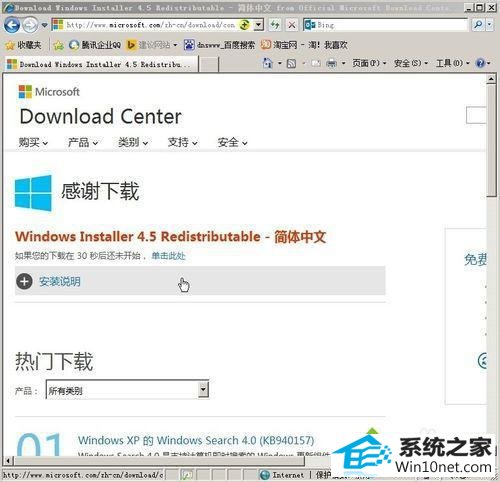500x482 pixels.
Task: Expand the 产品 navigation menu
Action: tap(83, 143)
